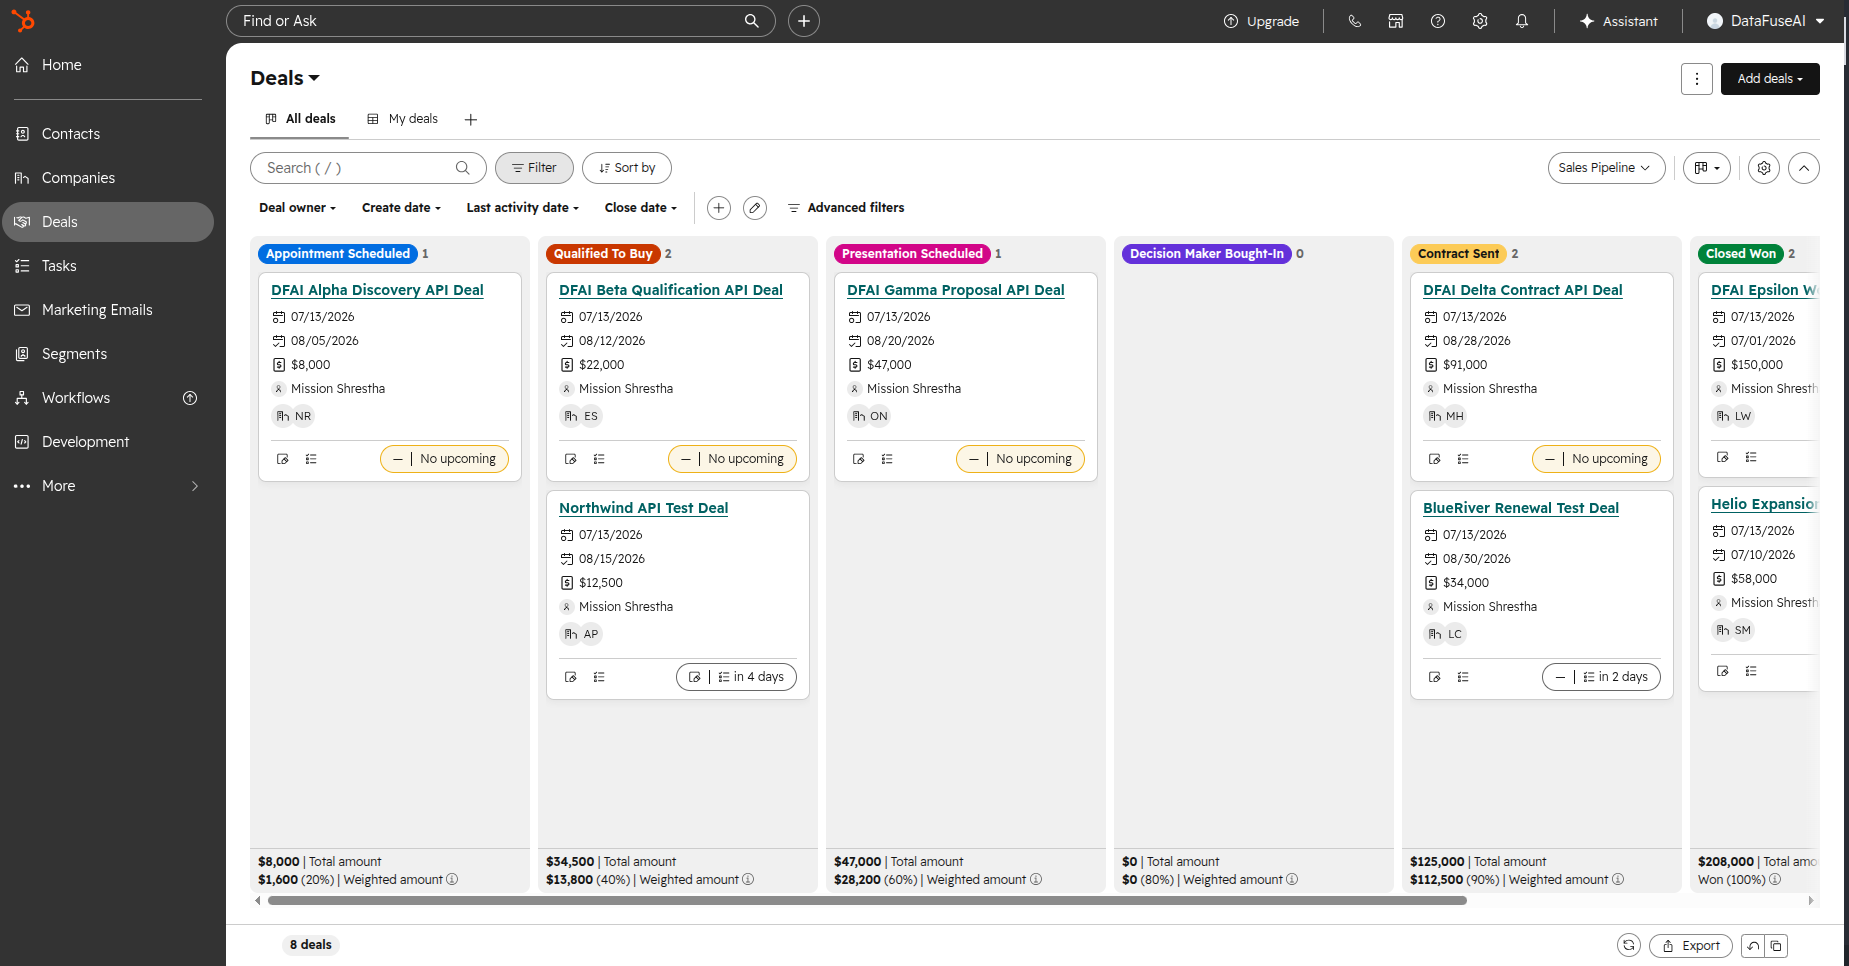The height and width of the screenshot is (966, 1849).
Task: Click the Sort by button
Action: click(x=627, y=168)
